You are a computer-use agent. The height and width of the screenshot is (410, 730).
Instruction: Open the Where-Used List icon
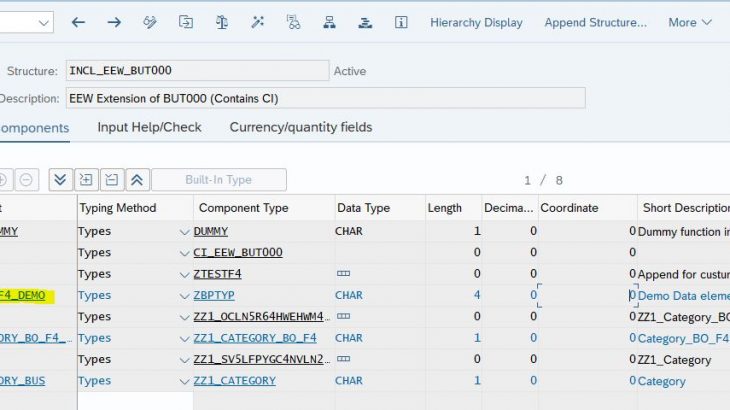point(293,22)
